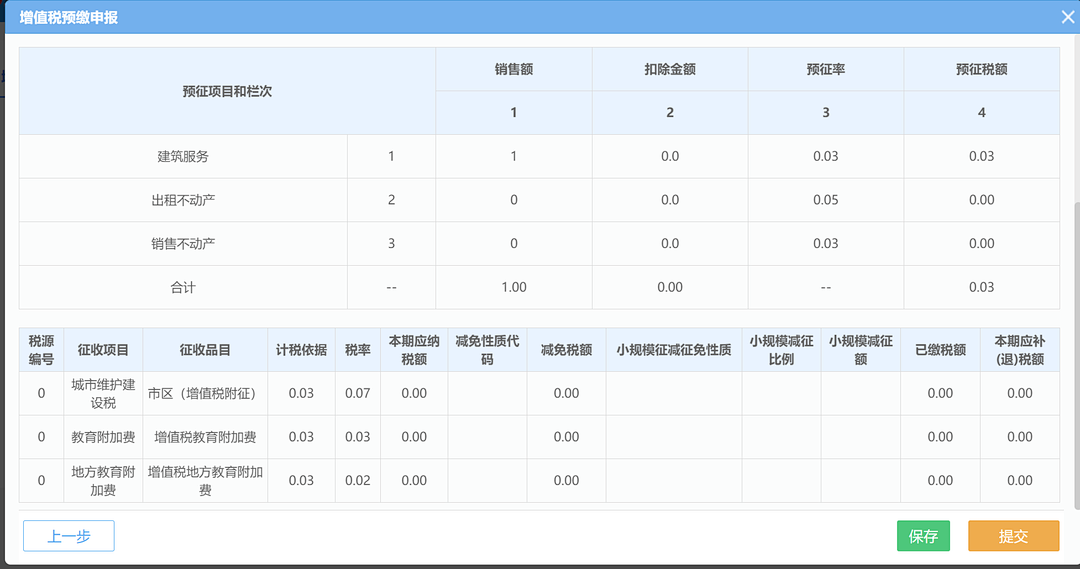Click the green 保存 button
This screenshot has width=1080, height=569.
[923, 536]
